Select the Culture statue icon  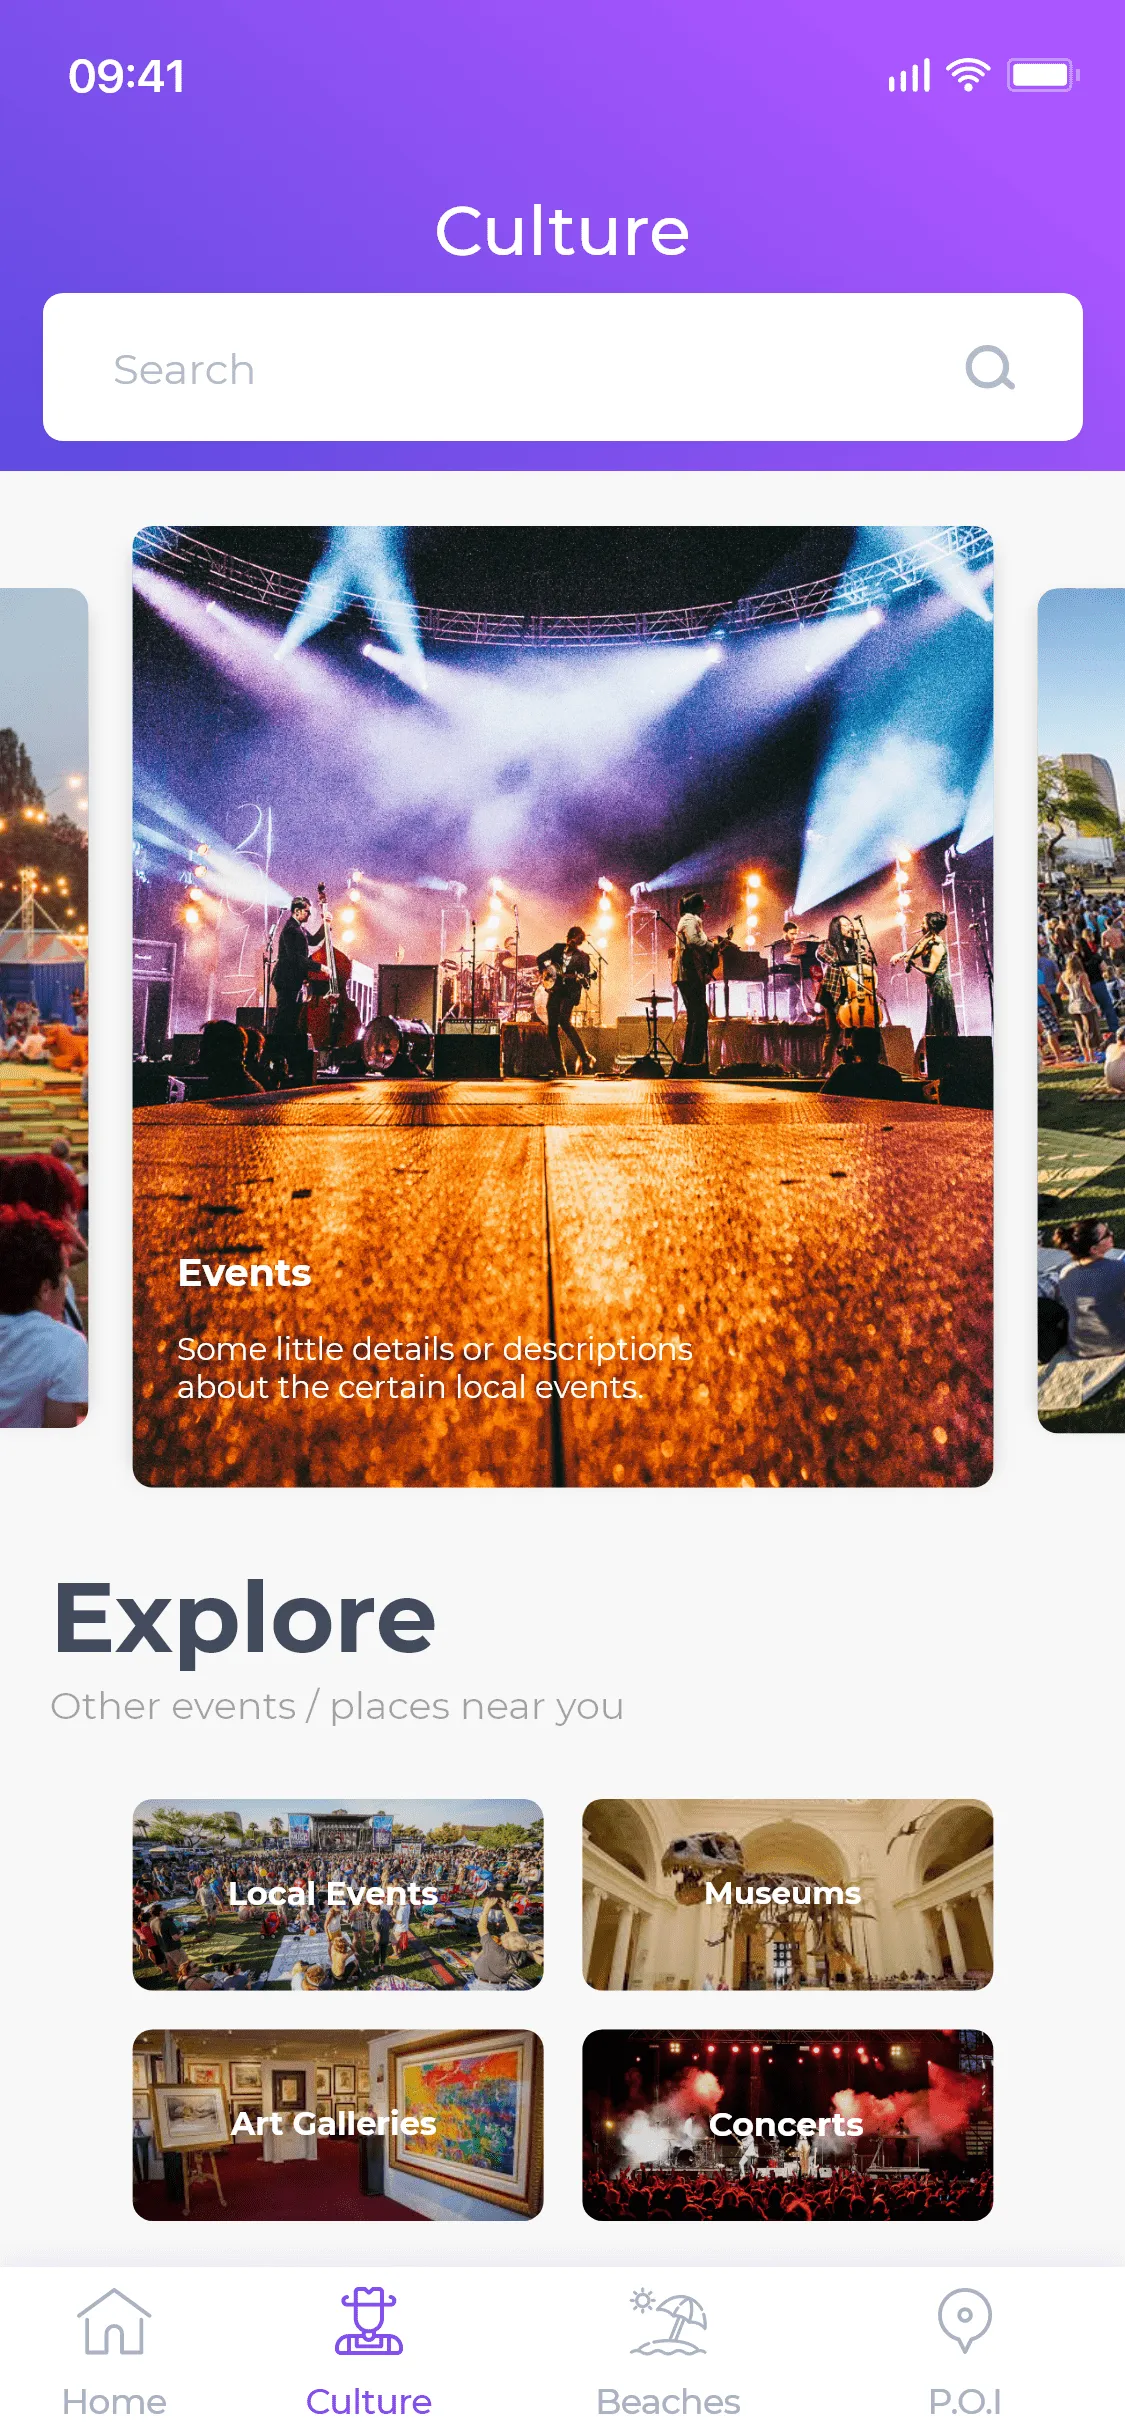(368, 2321)
